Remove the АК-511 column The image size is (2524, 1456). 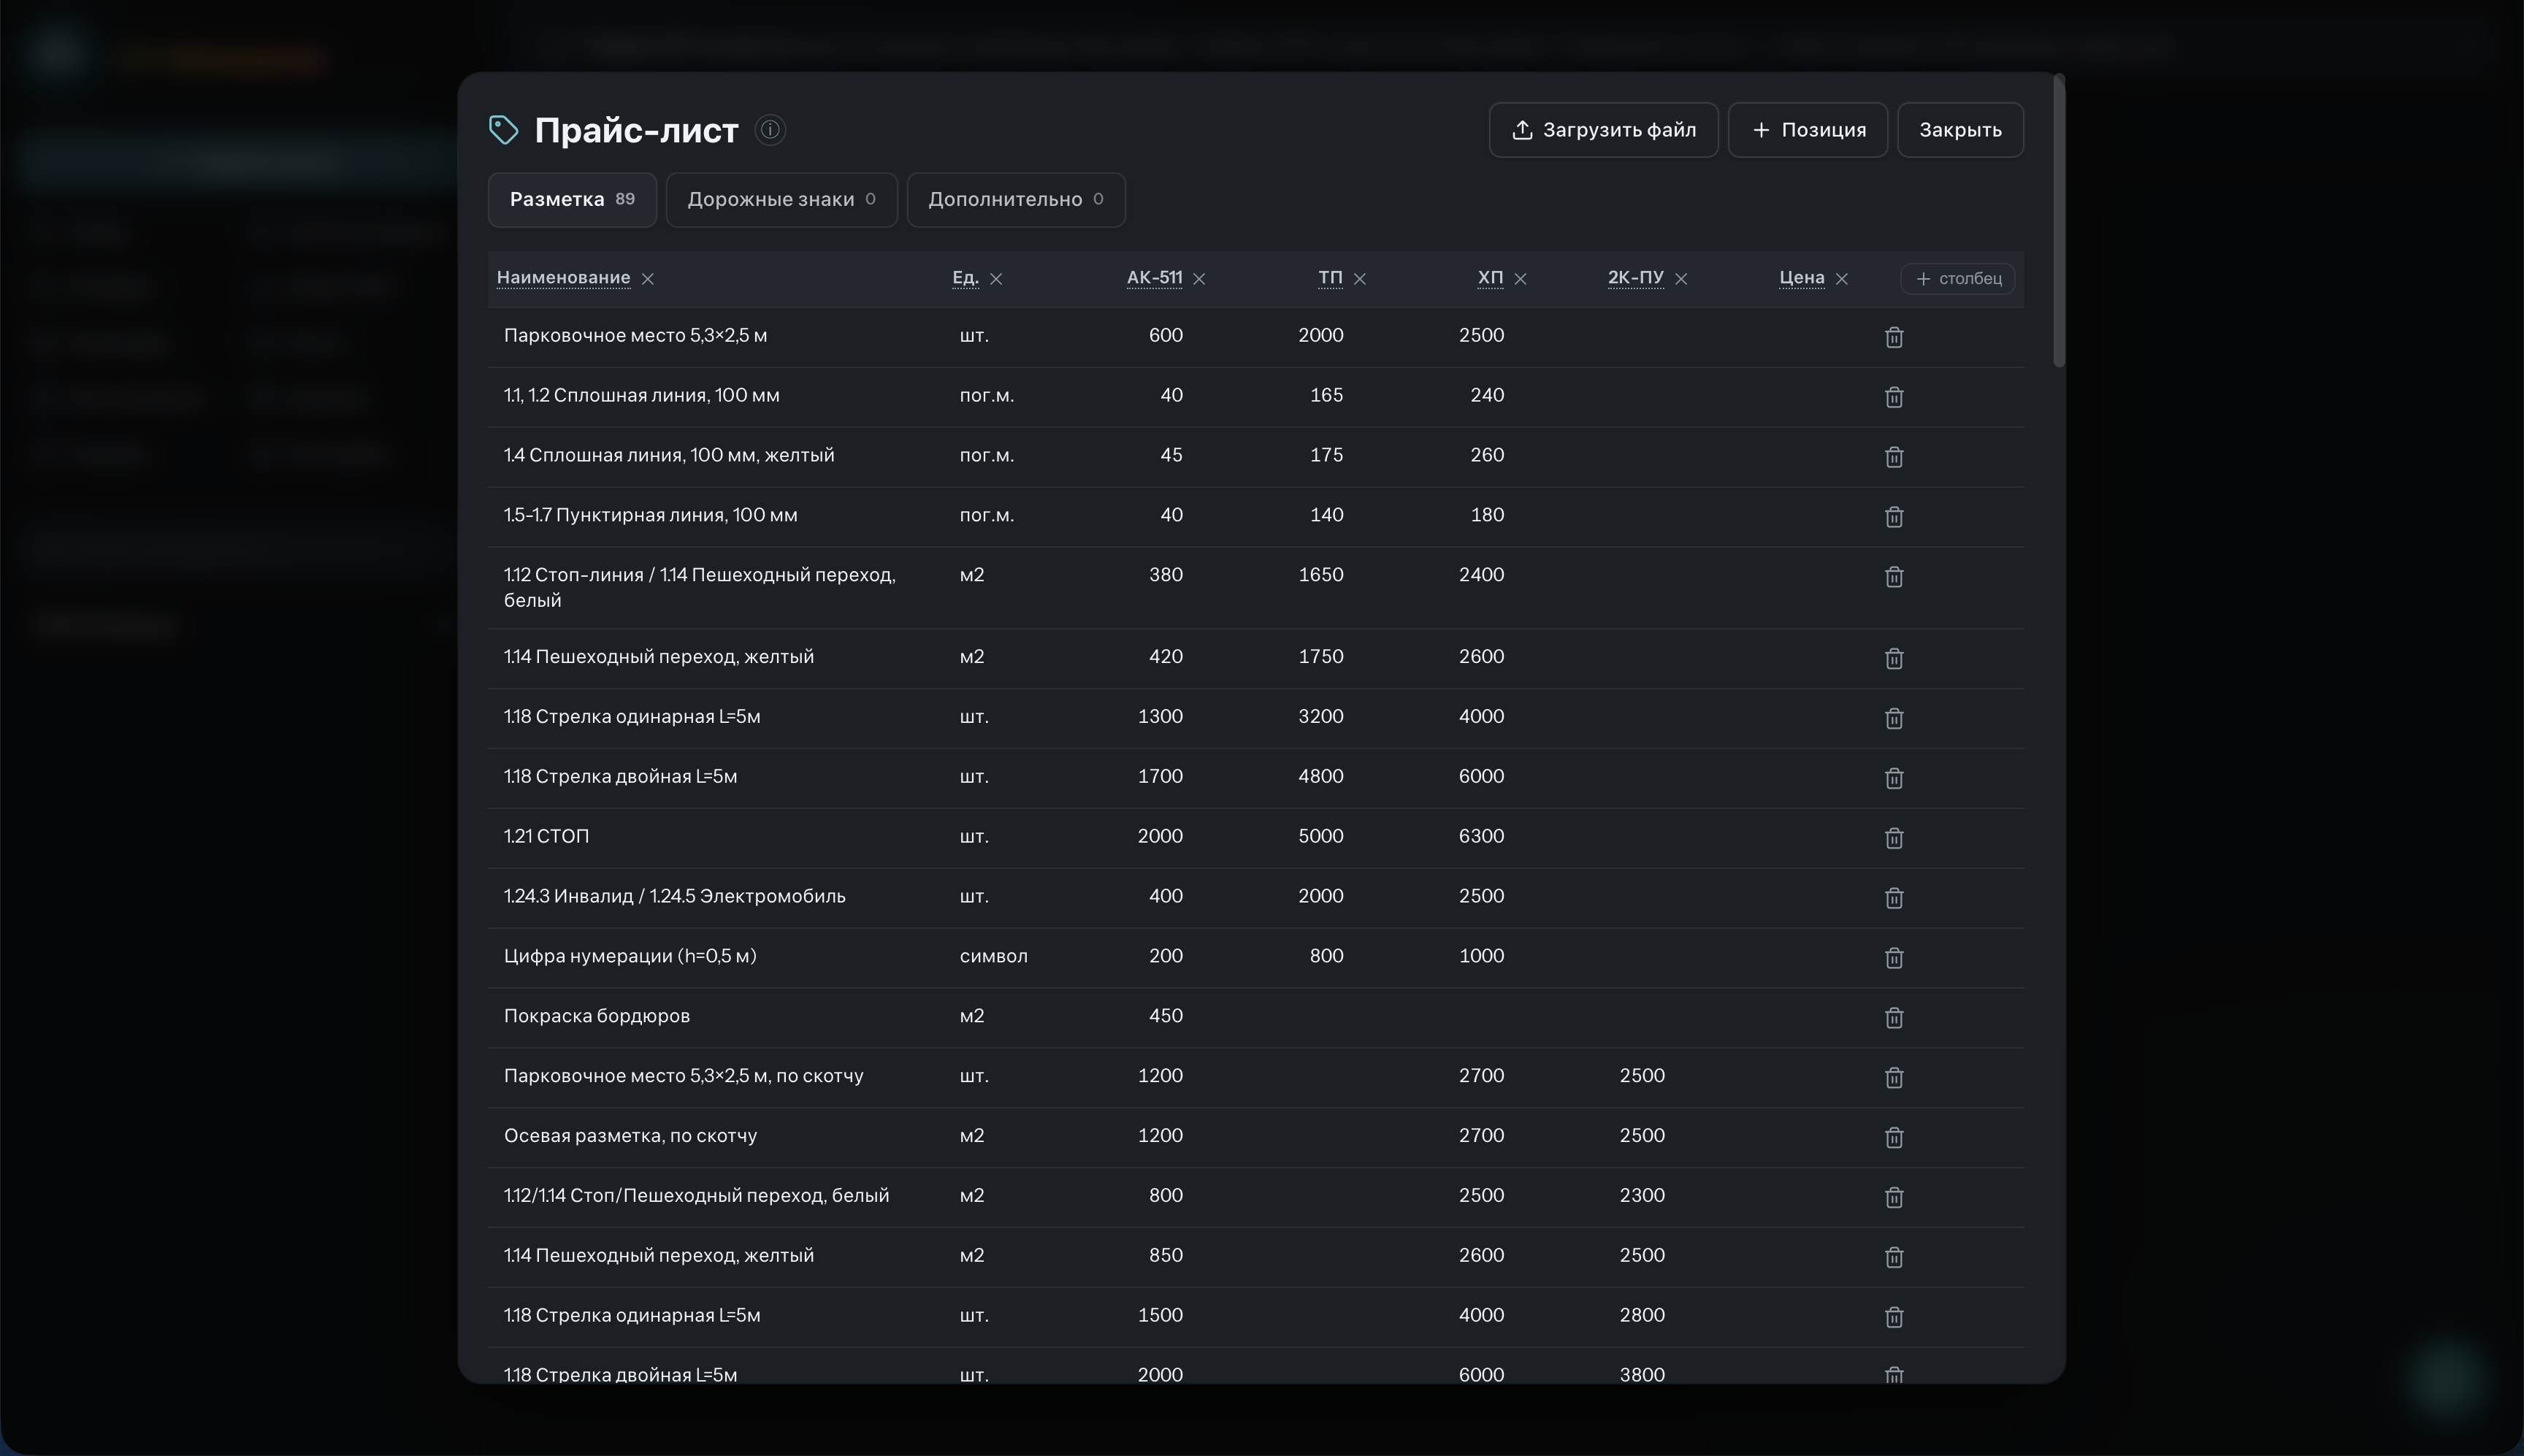point(1199,279)
